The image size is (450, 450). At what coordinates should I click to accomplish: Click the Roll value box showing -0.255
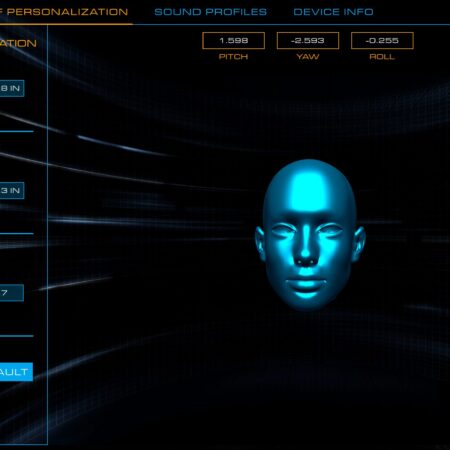382,41
